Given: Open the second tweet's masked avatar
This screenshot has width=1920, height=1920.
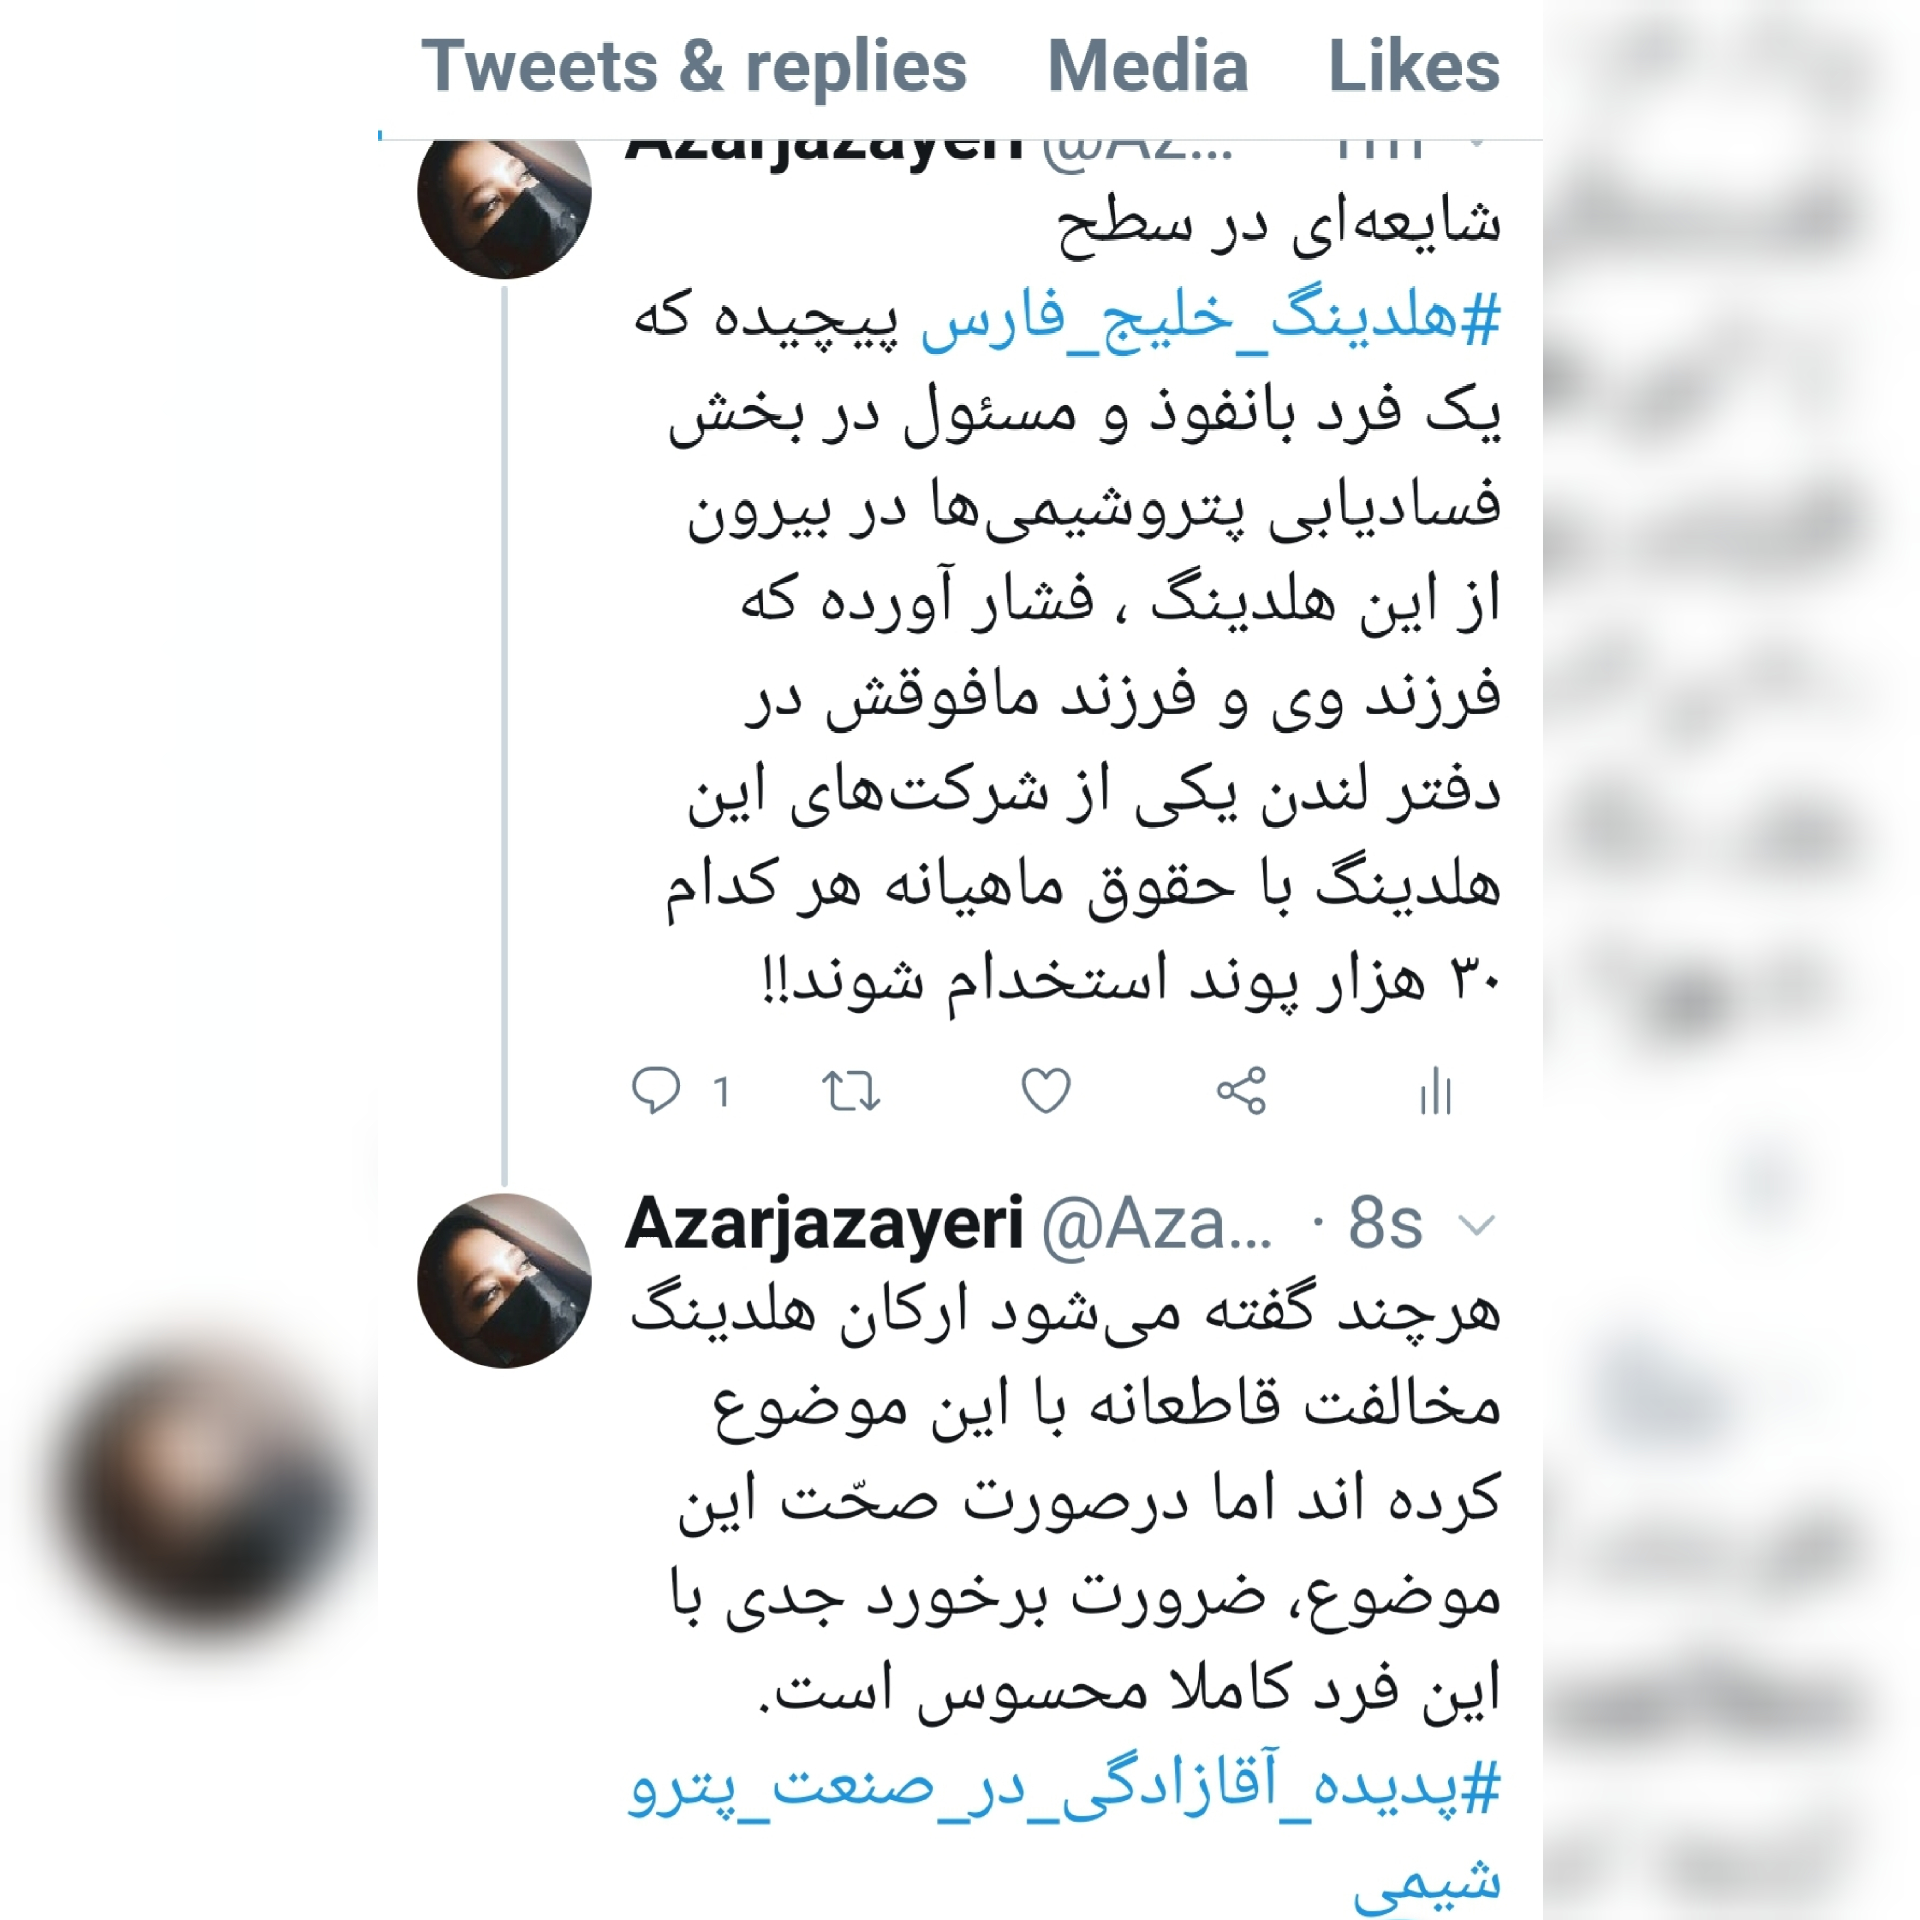Looking at the screenshot, I should (x=504, y=1280).
